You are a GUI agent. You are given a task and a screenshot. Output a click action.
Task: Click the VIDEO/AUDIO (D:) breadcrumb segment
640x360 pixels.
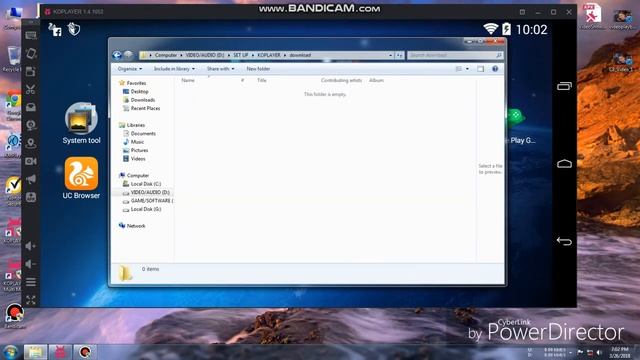tap(205, 55)
